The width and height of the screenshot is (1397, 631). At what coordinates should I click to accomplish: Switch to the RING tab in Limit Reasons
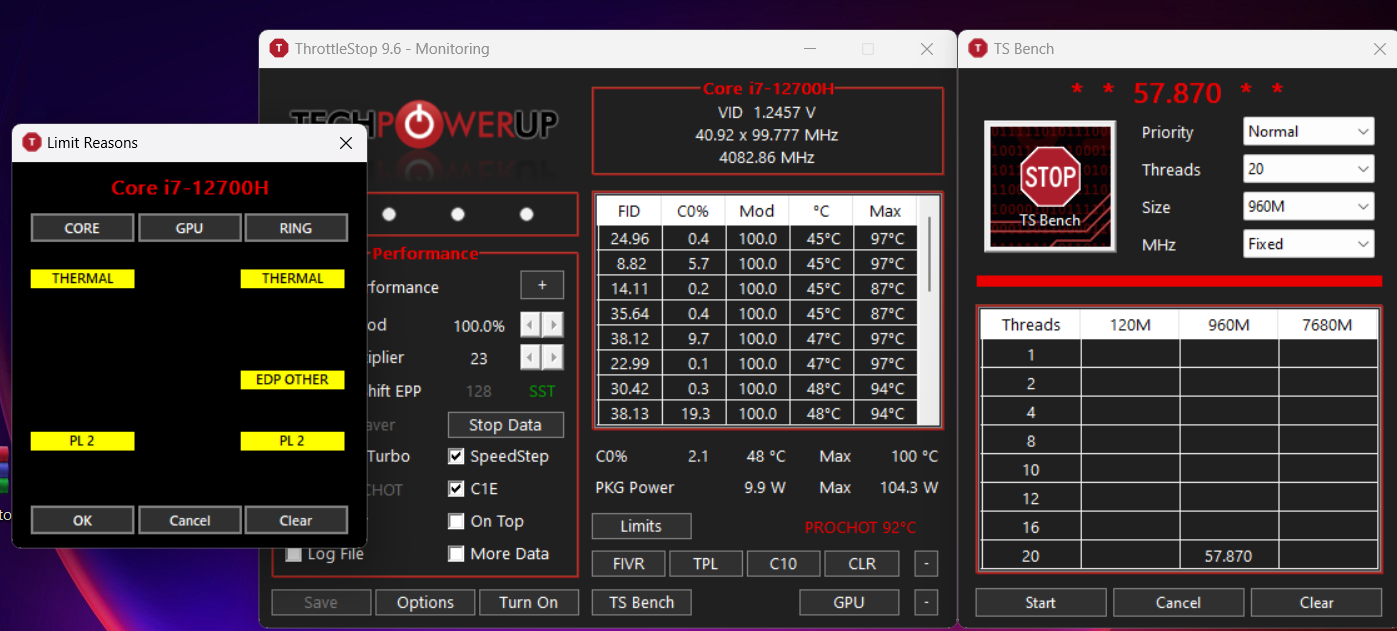click(x=296, y=228)
